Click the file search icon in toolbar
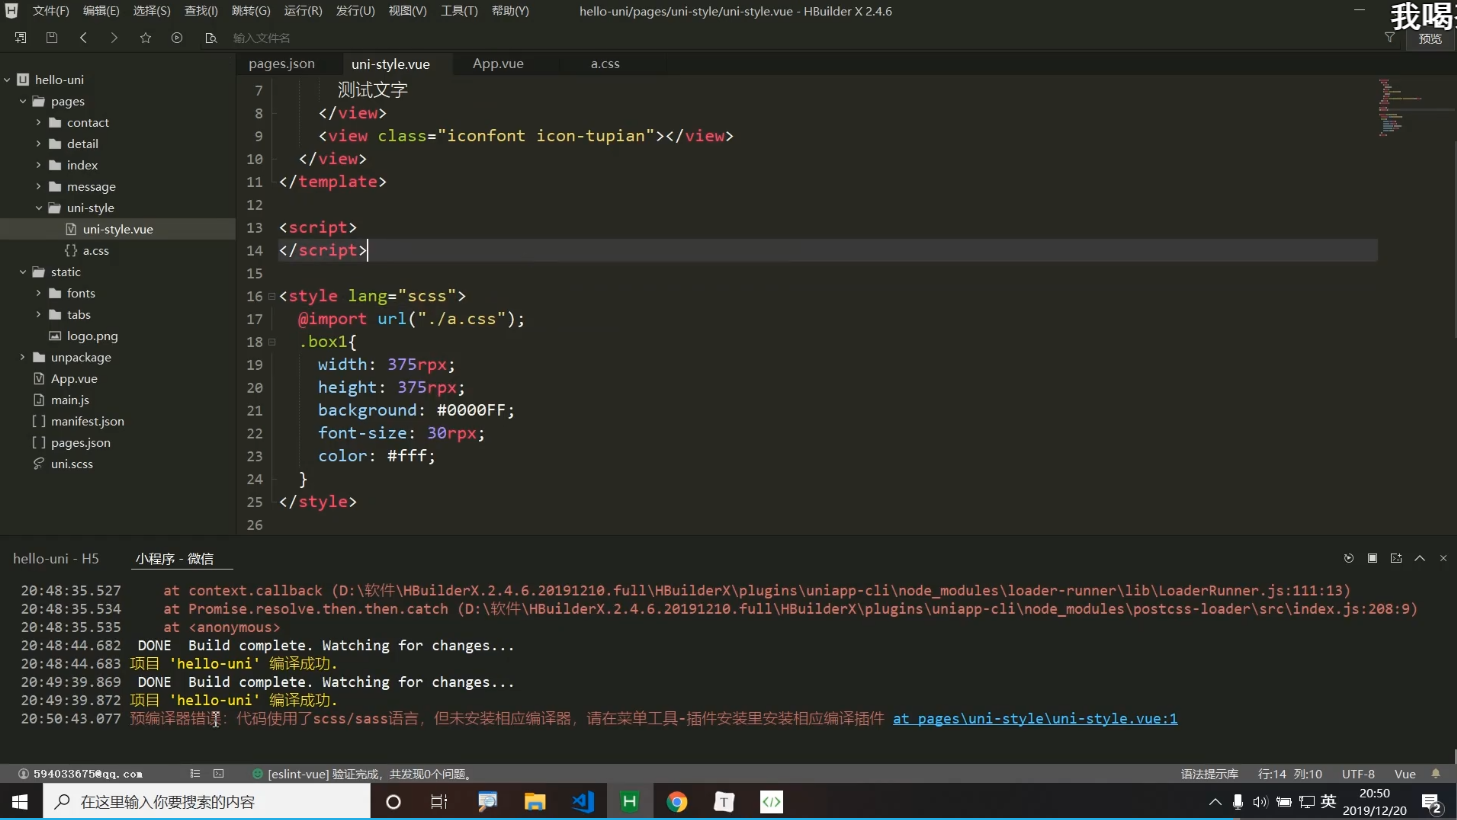Image resolution: width=1457 pixels, height=820 pixels. tap(210, 38)
